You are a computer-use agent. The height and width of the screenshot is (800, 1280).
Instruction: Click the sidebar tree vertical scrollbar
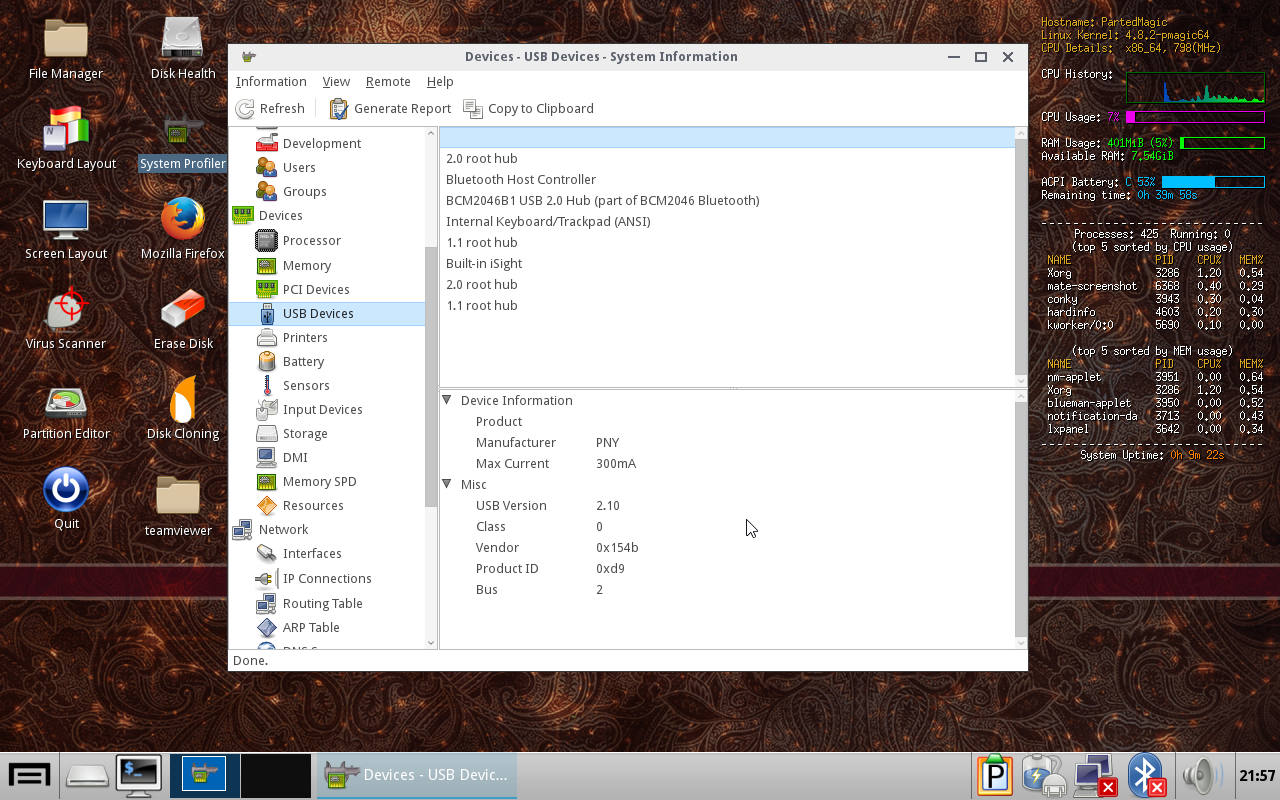[431, 377]
